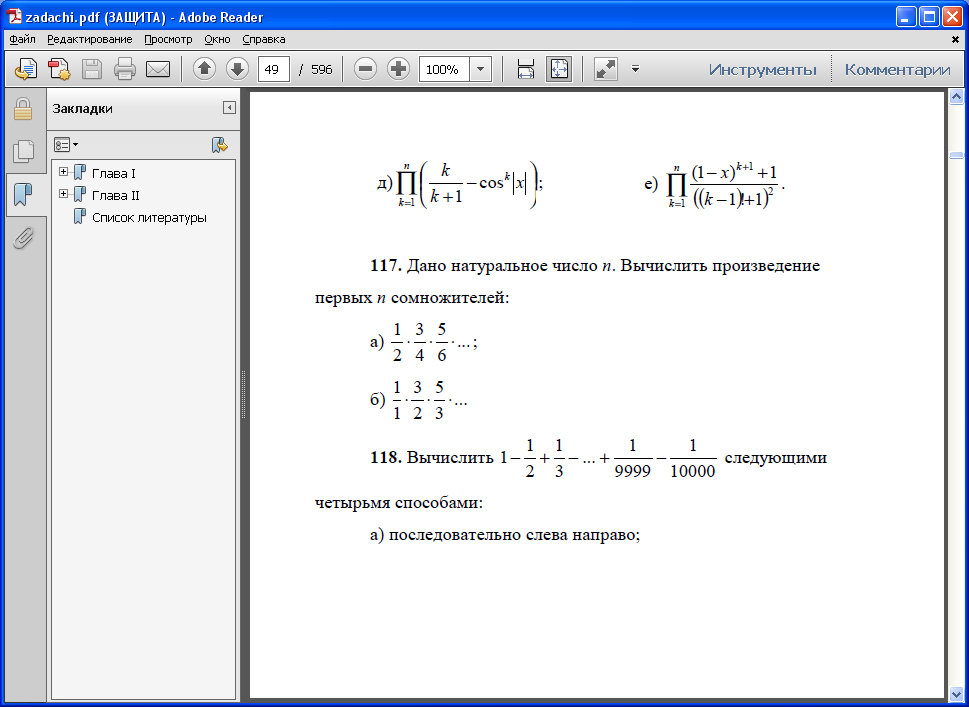
Task: Select the Глава II bookmark
Action: (x=116, y=196)
